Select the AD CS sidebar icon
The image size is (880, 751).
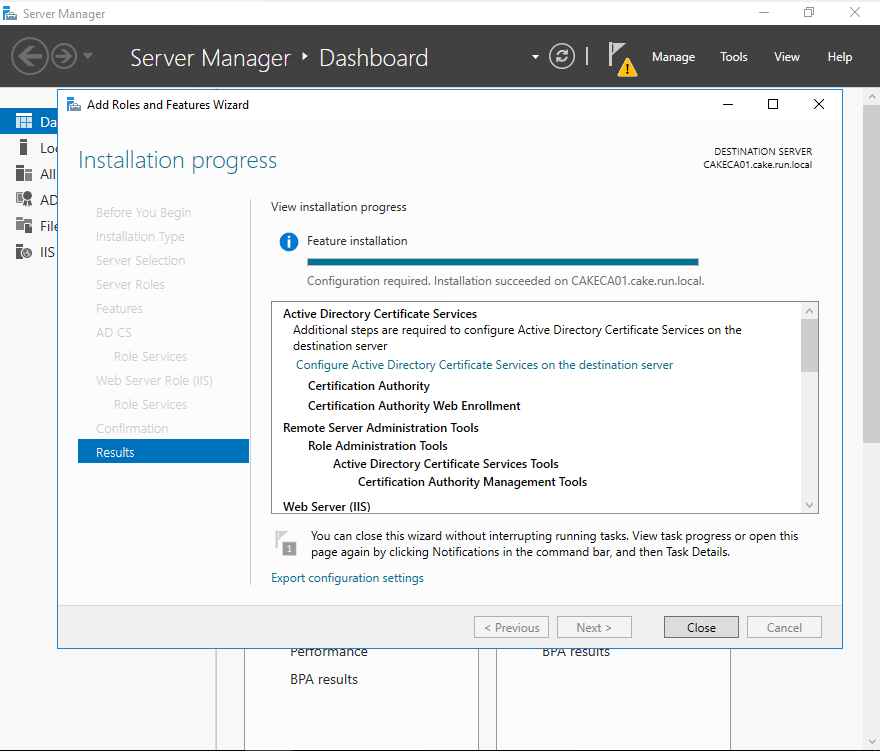pyautogui.click(x=24, y=199)
